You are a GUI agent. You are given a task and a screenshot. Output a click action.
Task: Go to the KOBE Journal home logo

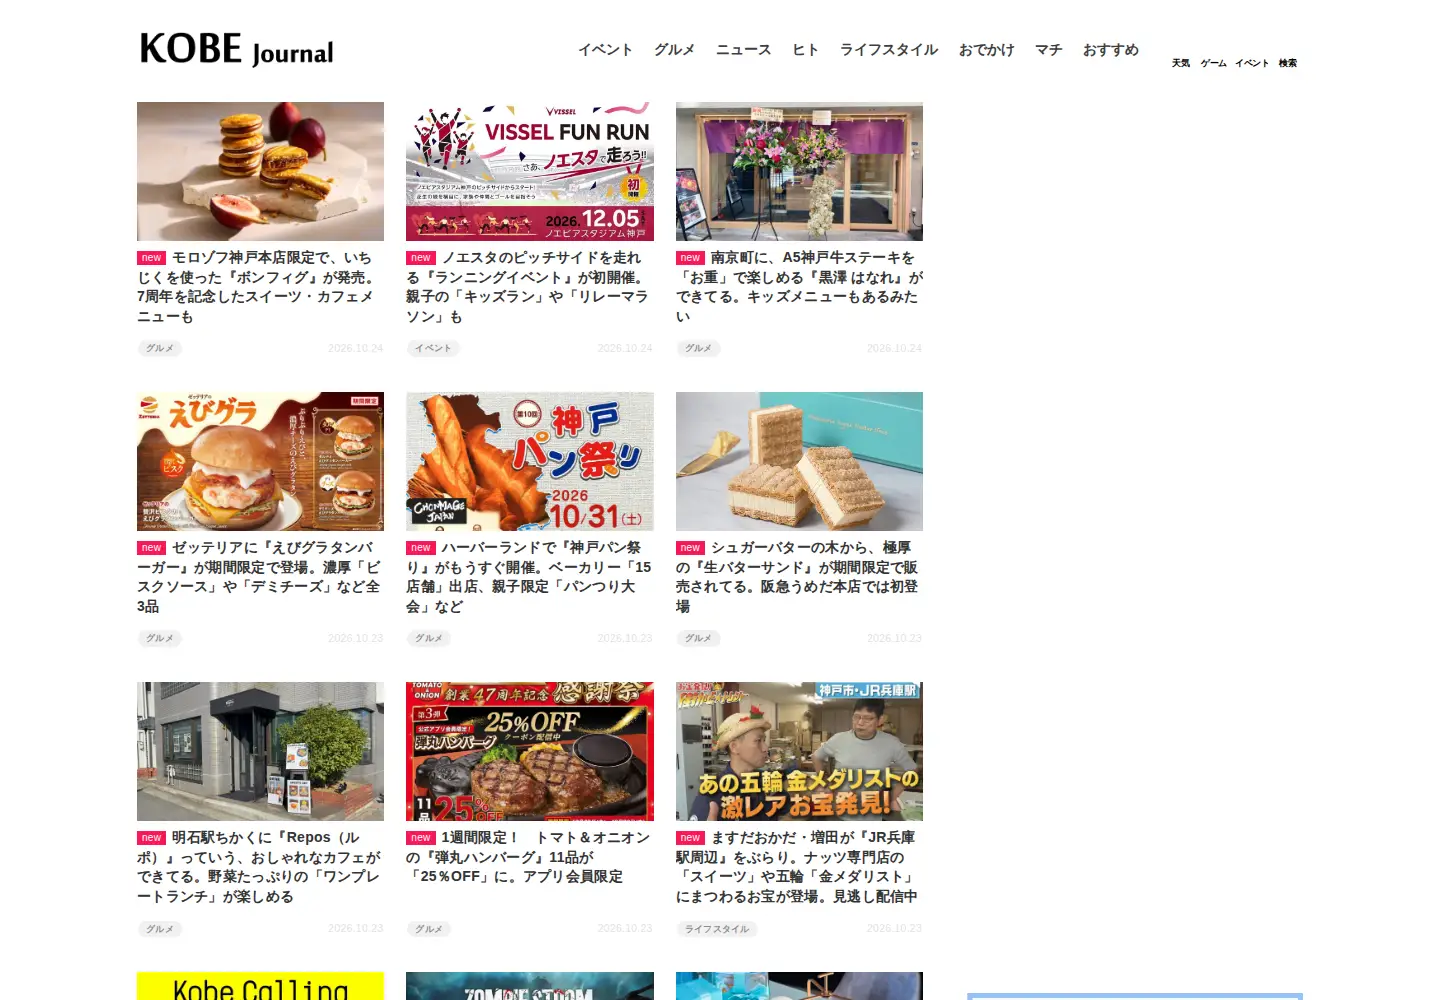click(x=237, y=49)
